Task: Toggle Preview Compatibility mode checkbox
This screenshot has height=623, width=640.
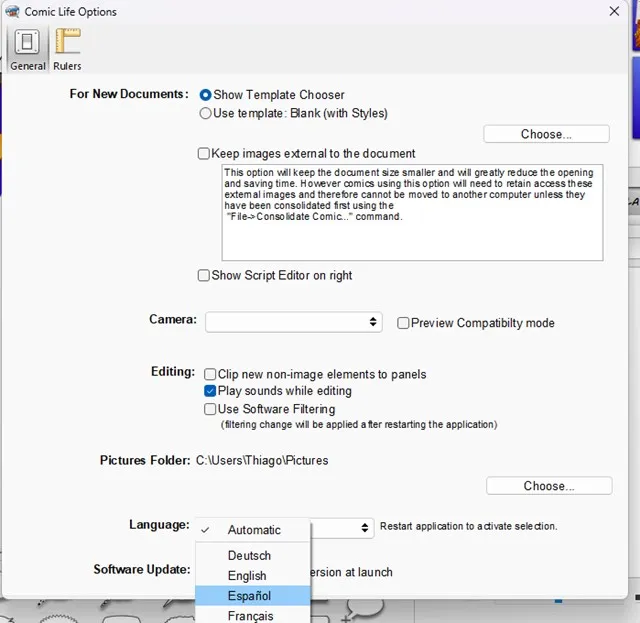Action: point(403,323)
